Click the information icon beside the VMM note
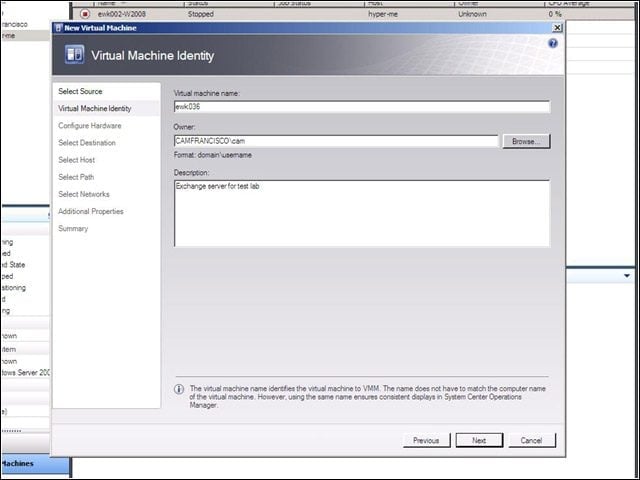The height and width of the screenshot is (480, 640). (x=179, y=389)
